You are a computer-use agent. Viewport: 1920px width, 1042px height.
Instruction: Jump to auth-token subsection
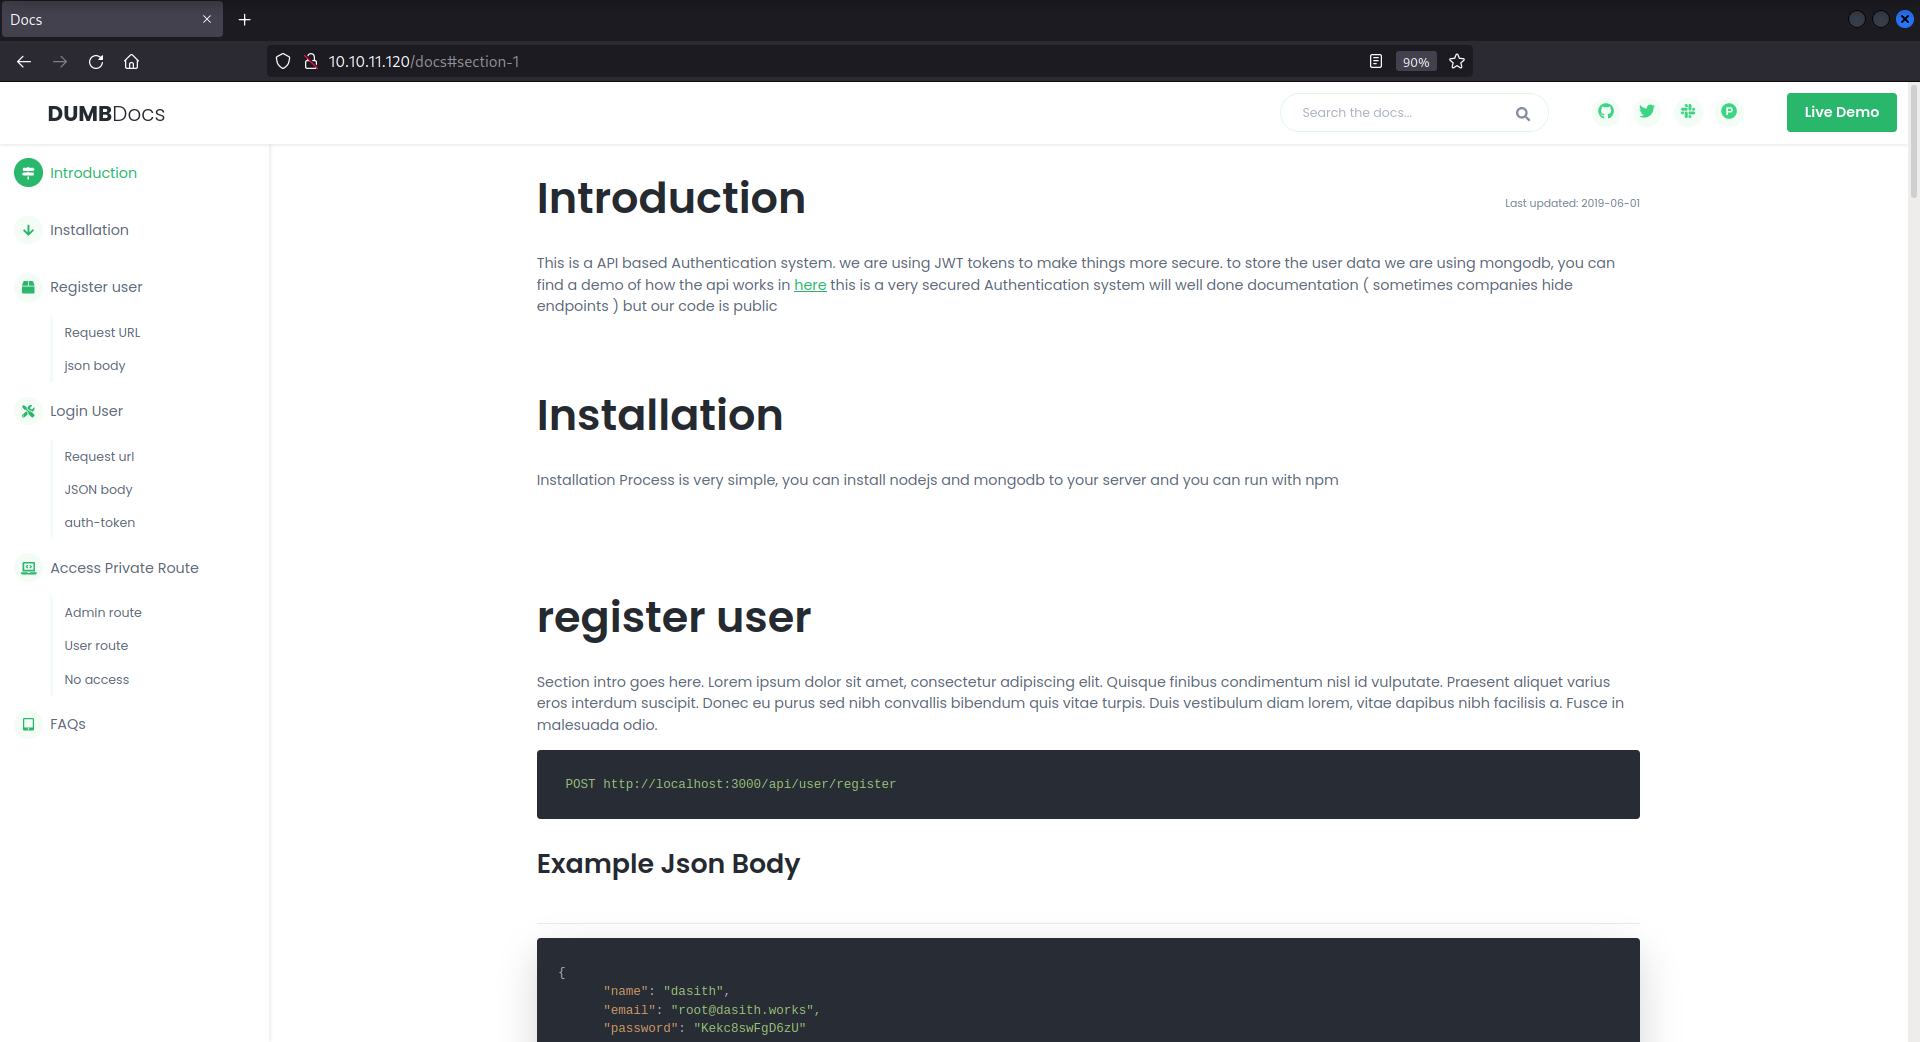click(99, 523)
